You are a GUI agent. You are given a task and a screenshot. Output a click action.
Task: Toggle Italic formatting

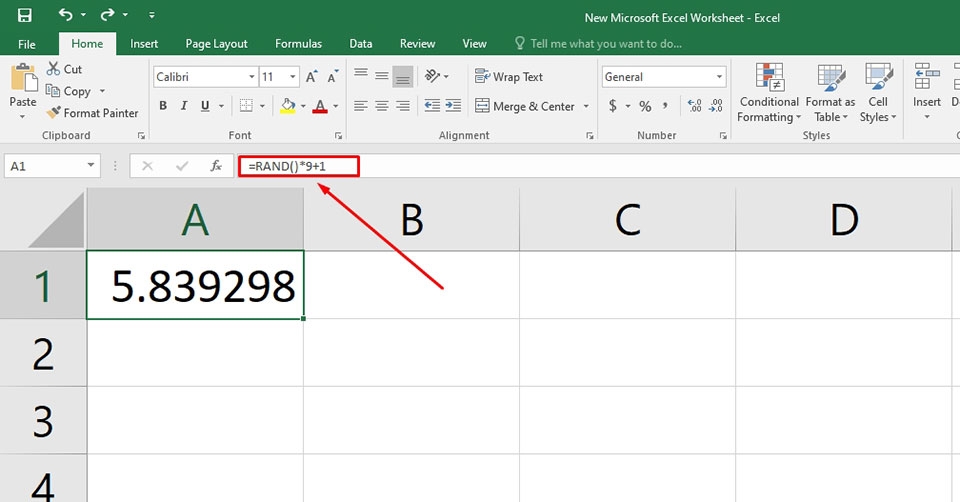pos(184,106)
